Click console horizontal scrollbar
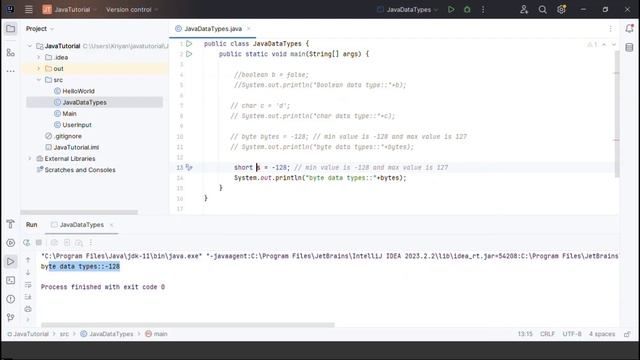 (188, 325)
